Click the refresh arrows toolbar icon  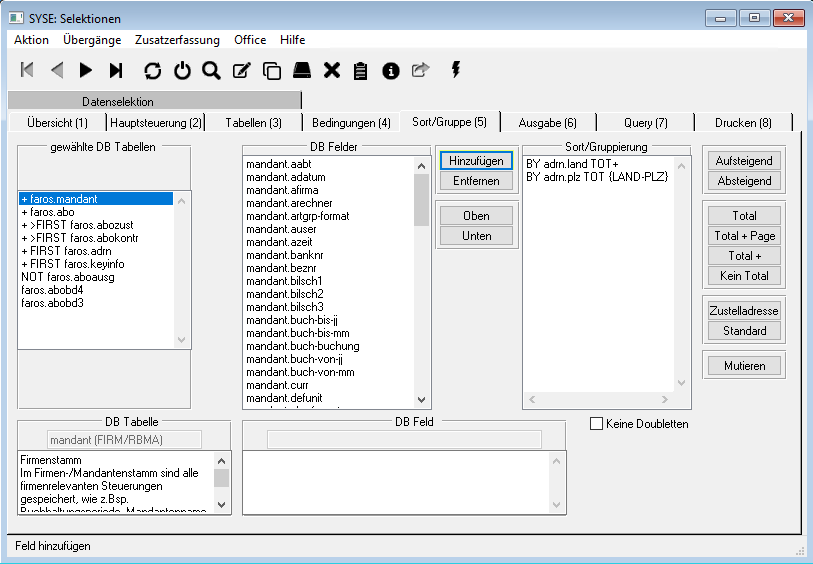[x=152, y=70]
